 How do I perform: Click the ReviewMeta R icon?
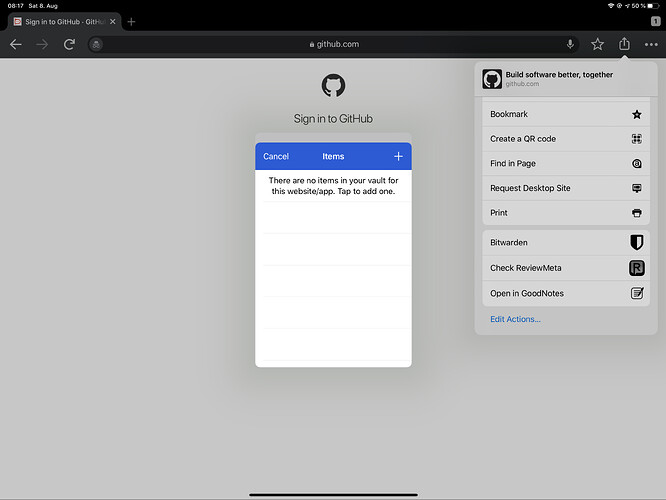click(x=637, y=268)
